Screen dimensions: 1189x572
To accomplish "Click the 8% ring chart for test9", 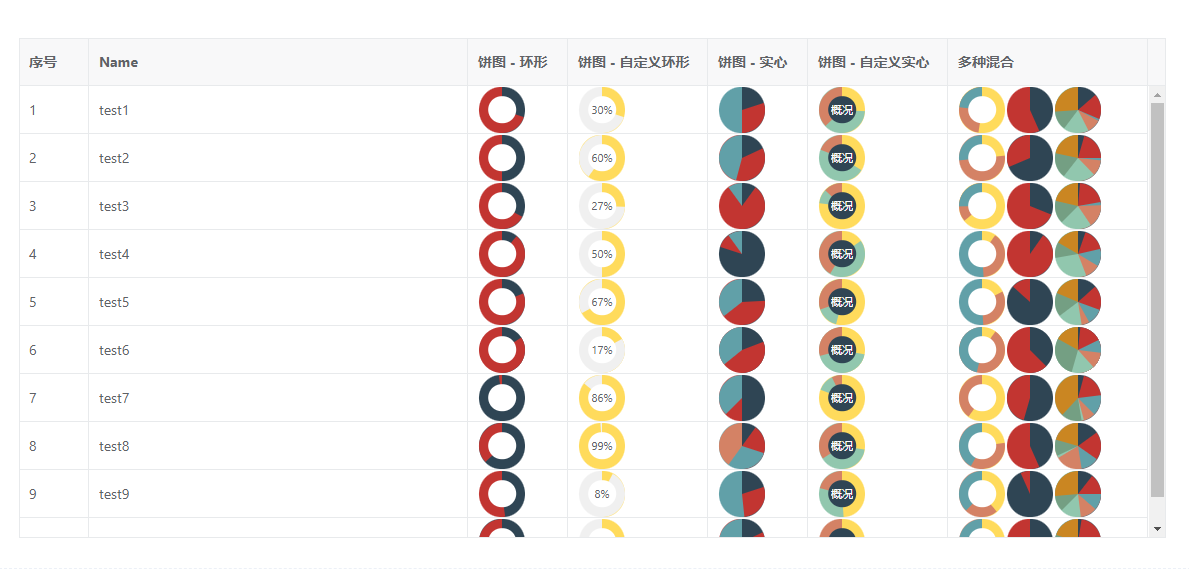I will click(x=602, y=494).
